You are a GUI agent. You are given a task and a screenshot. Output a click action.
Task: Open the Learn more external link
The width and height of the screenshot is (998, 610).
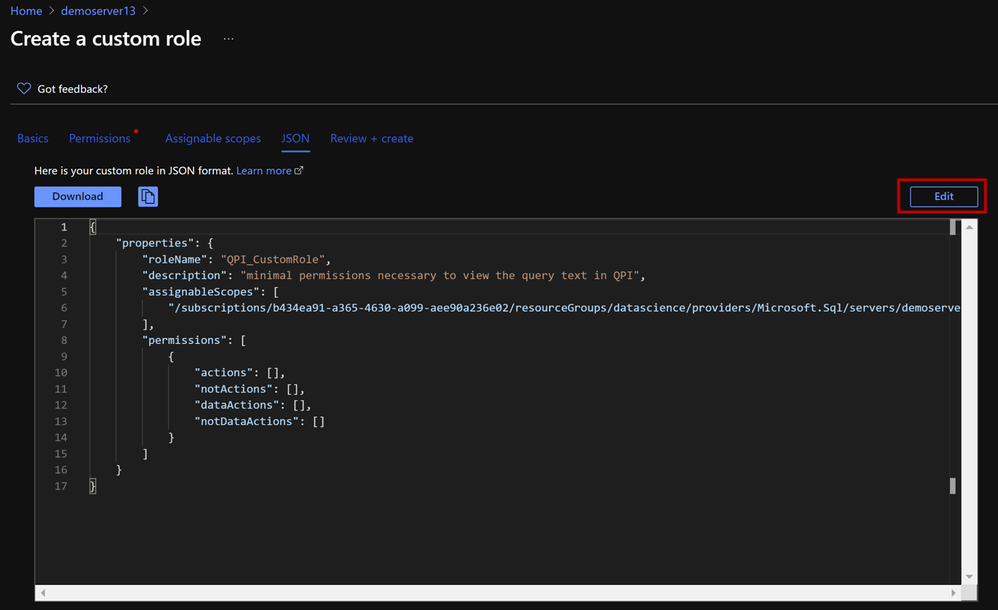click(270, 171)
